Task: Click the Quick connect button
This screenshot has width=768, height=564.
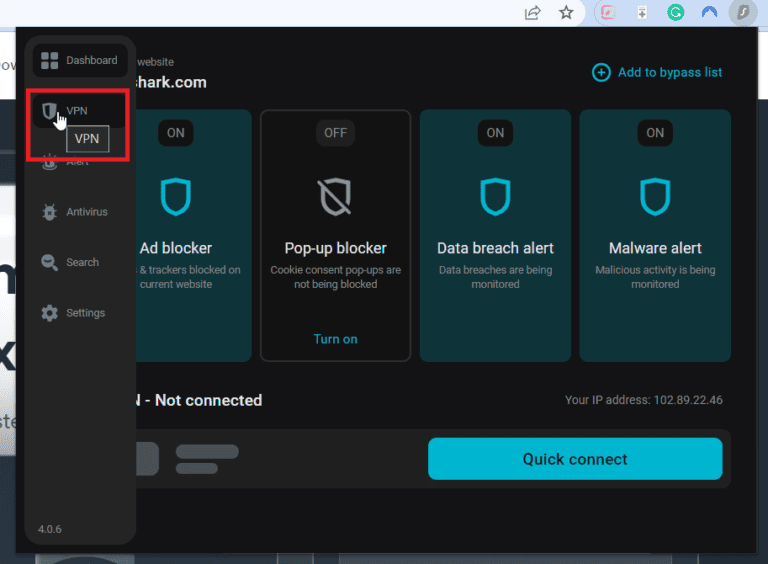Action: click(575, 459)
